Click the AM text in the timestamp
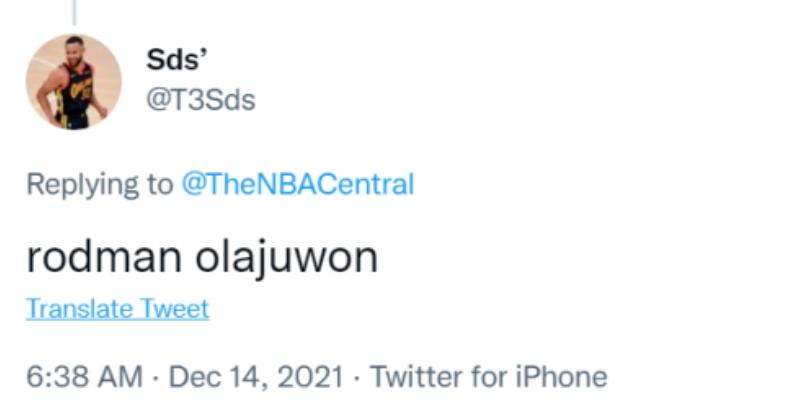 coord(122,377)
